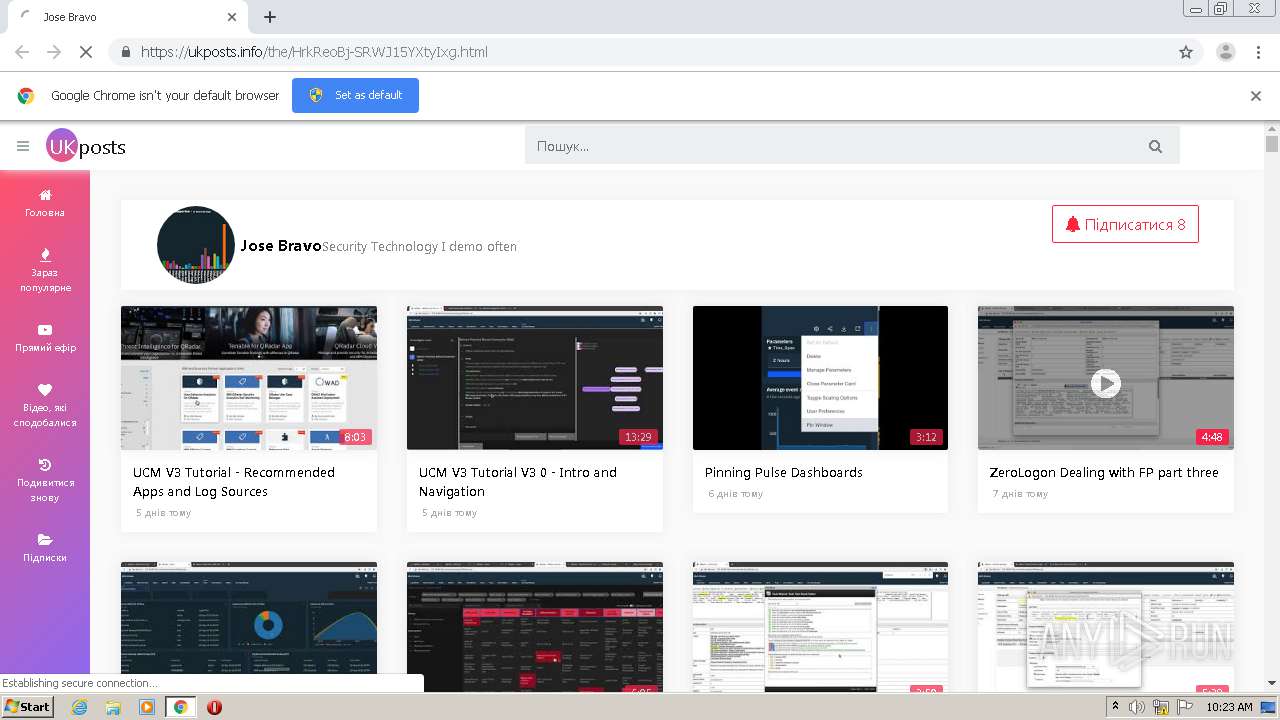Open the second-row red table video thumbnail
Image resolution: width=1280 pixels, height=720 pixels.
tap(535, 626)
